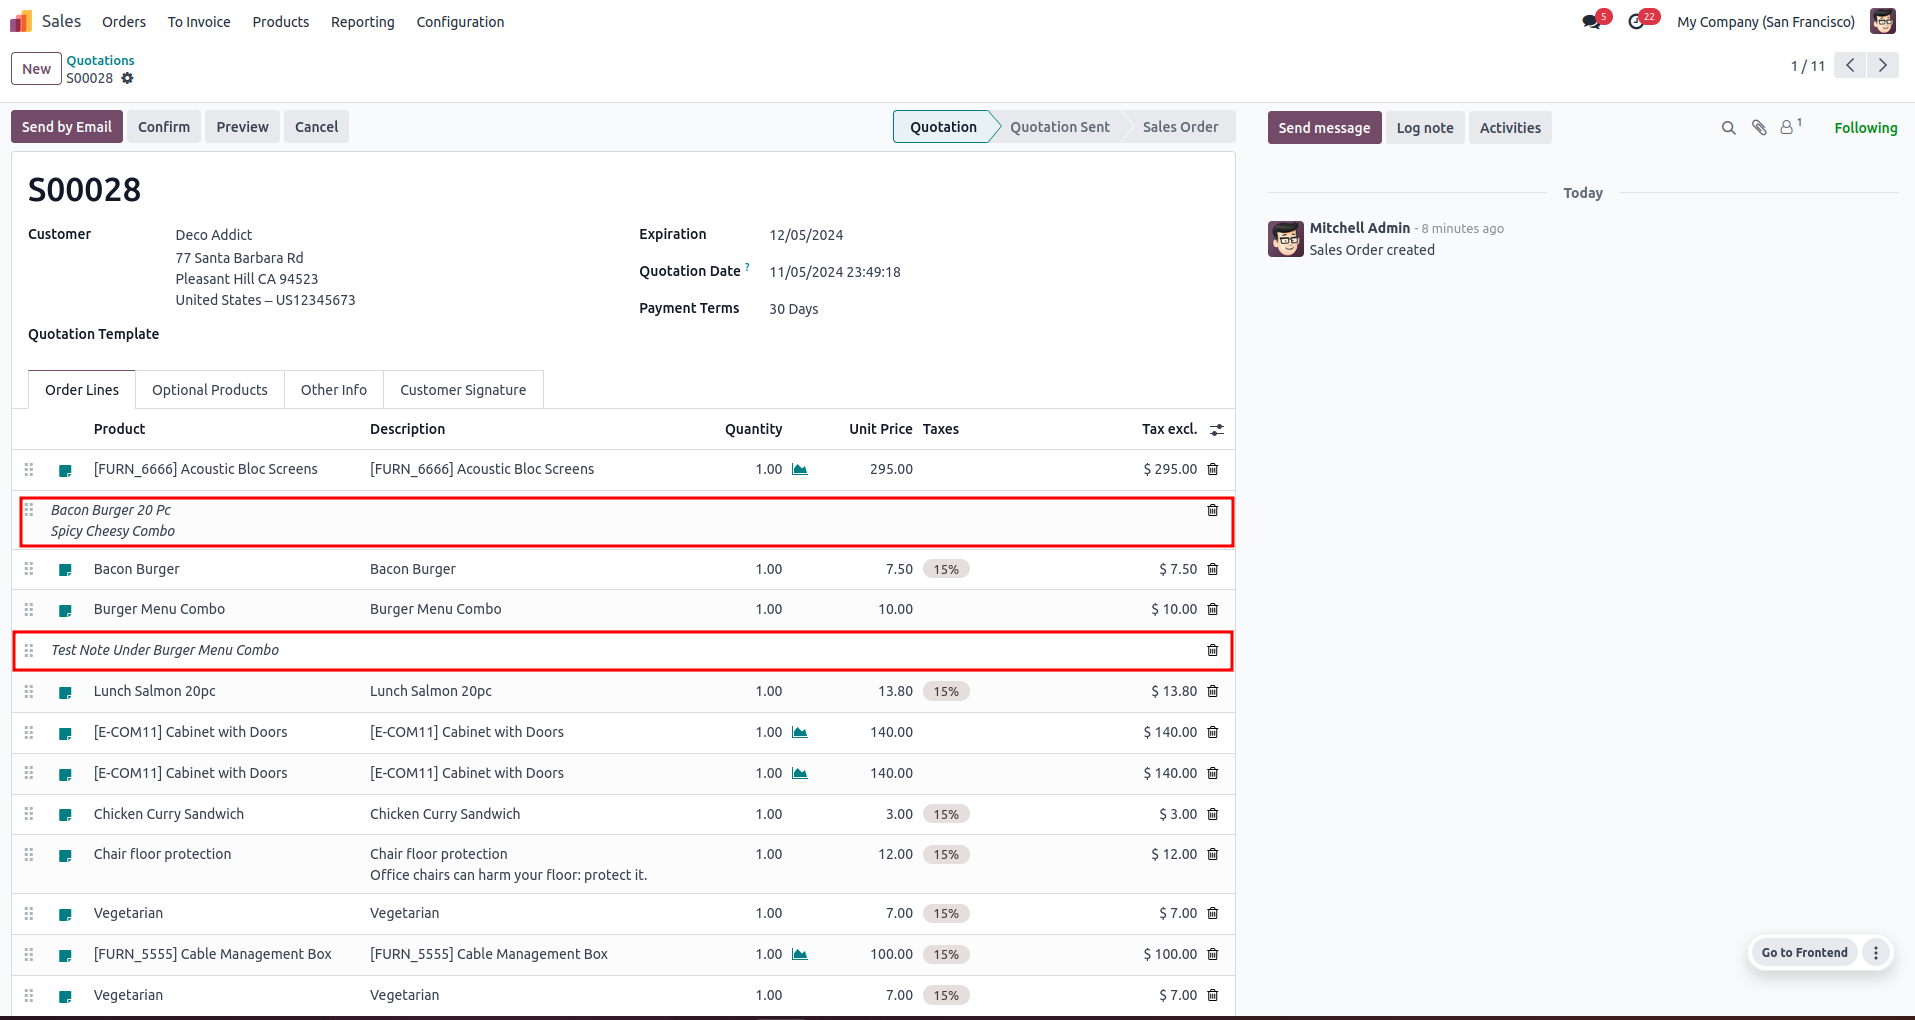Open the column settings adjust icon
This screenshot has height=1020, width=1915.
[x=1217, y=429]
